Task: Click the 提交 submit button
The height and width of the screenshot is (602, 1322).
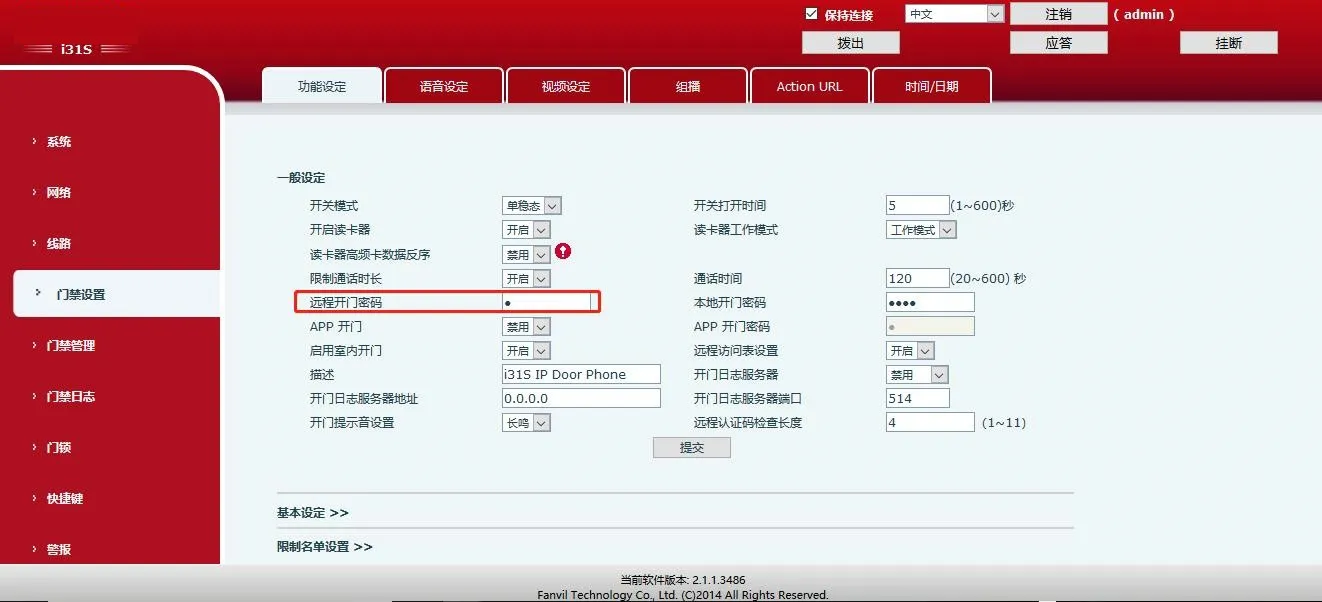Action: (x=691, y=447)
